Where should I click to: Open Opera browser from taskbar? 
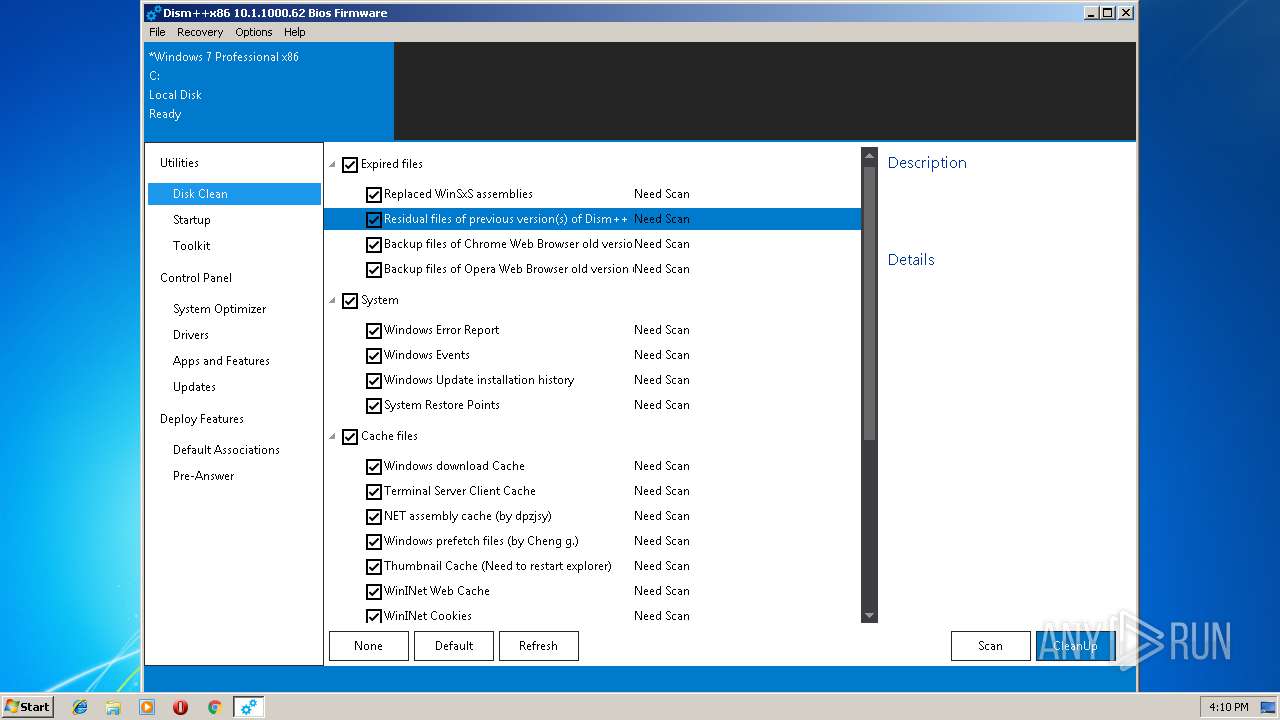(180, 707)
